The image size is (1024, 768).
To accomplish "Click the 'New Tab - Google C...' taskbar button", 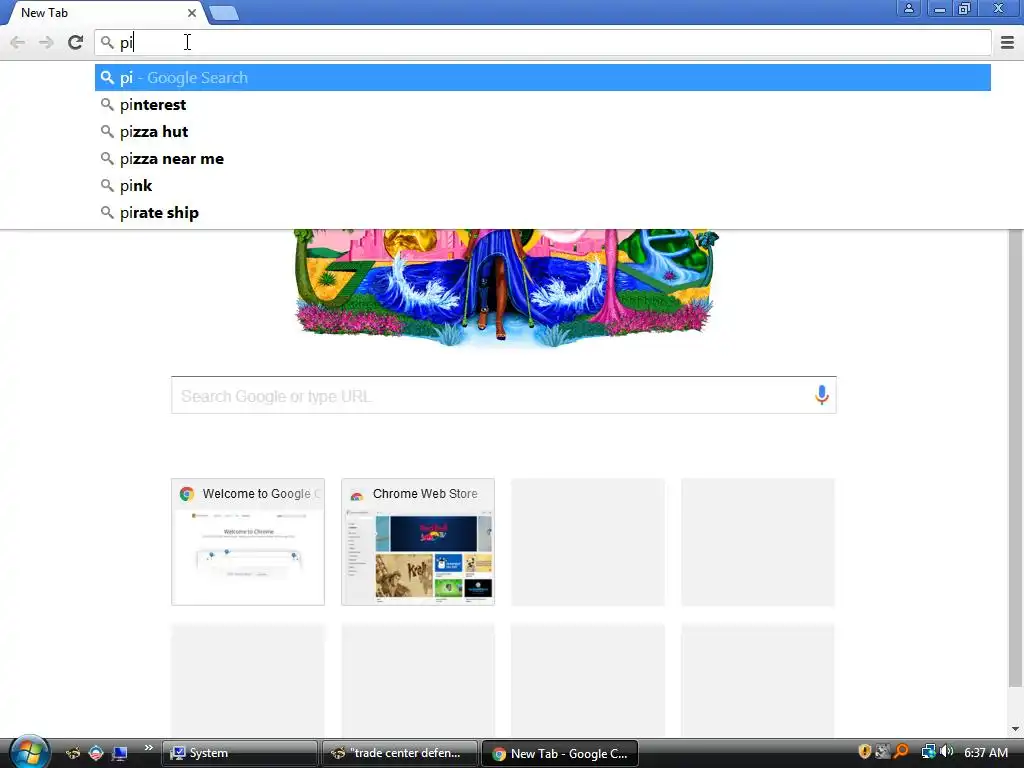I will pos(560,753).
